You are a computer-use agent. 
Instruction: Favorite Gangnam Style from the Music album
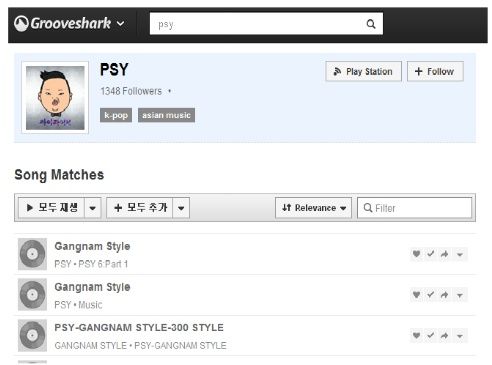[416, 295]
